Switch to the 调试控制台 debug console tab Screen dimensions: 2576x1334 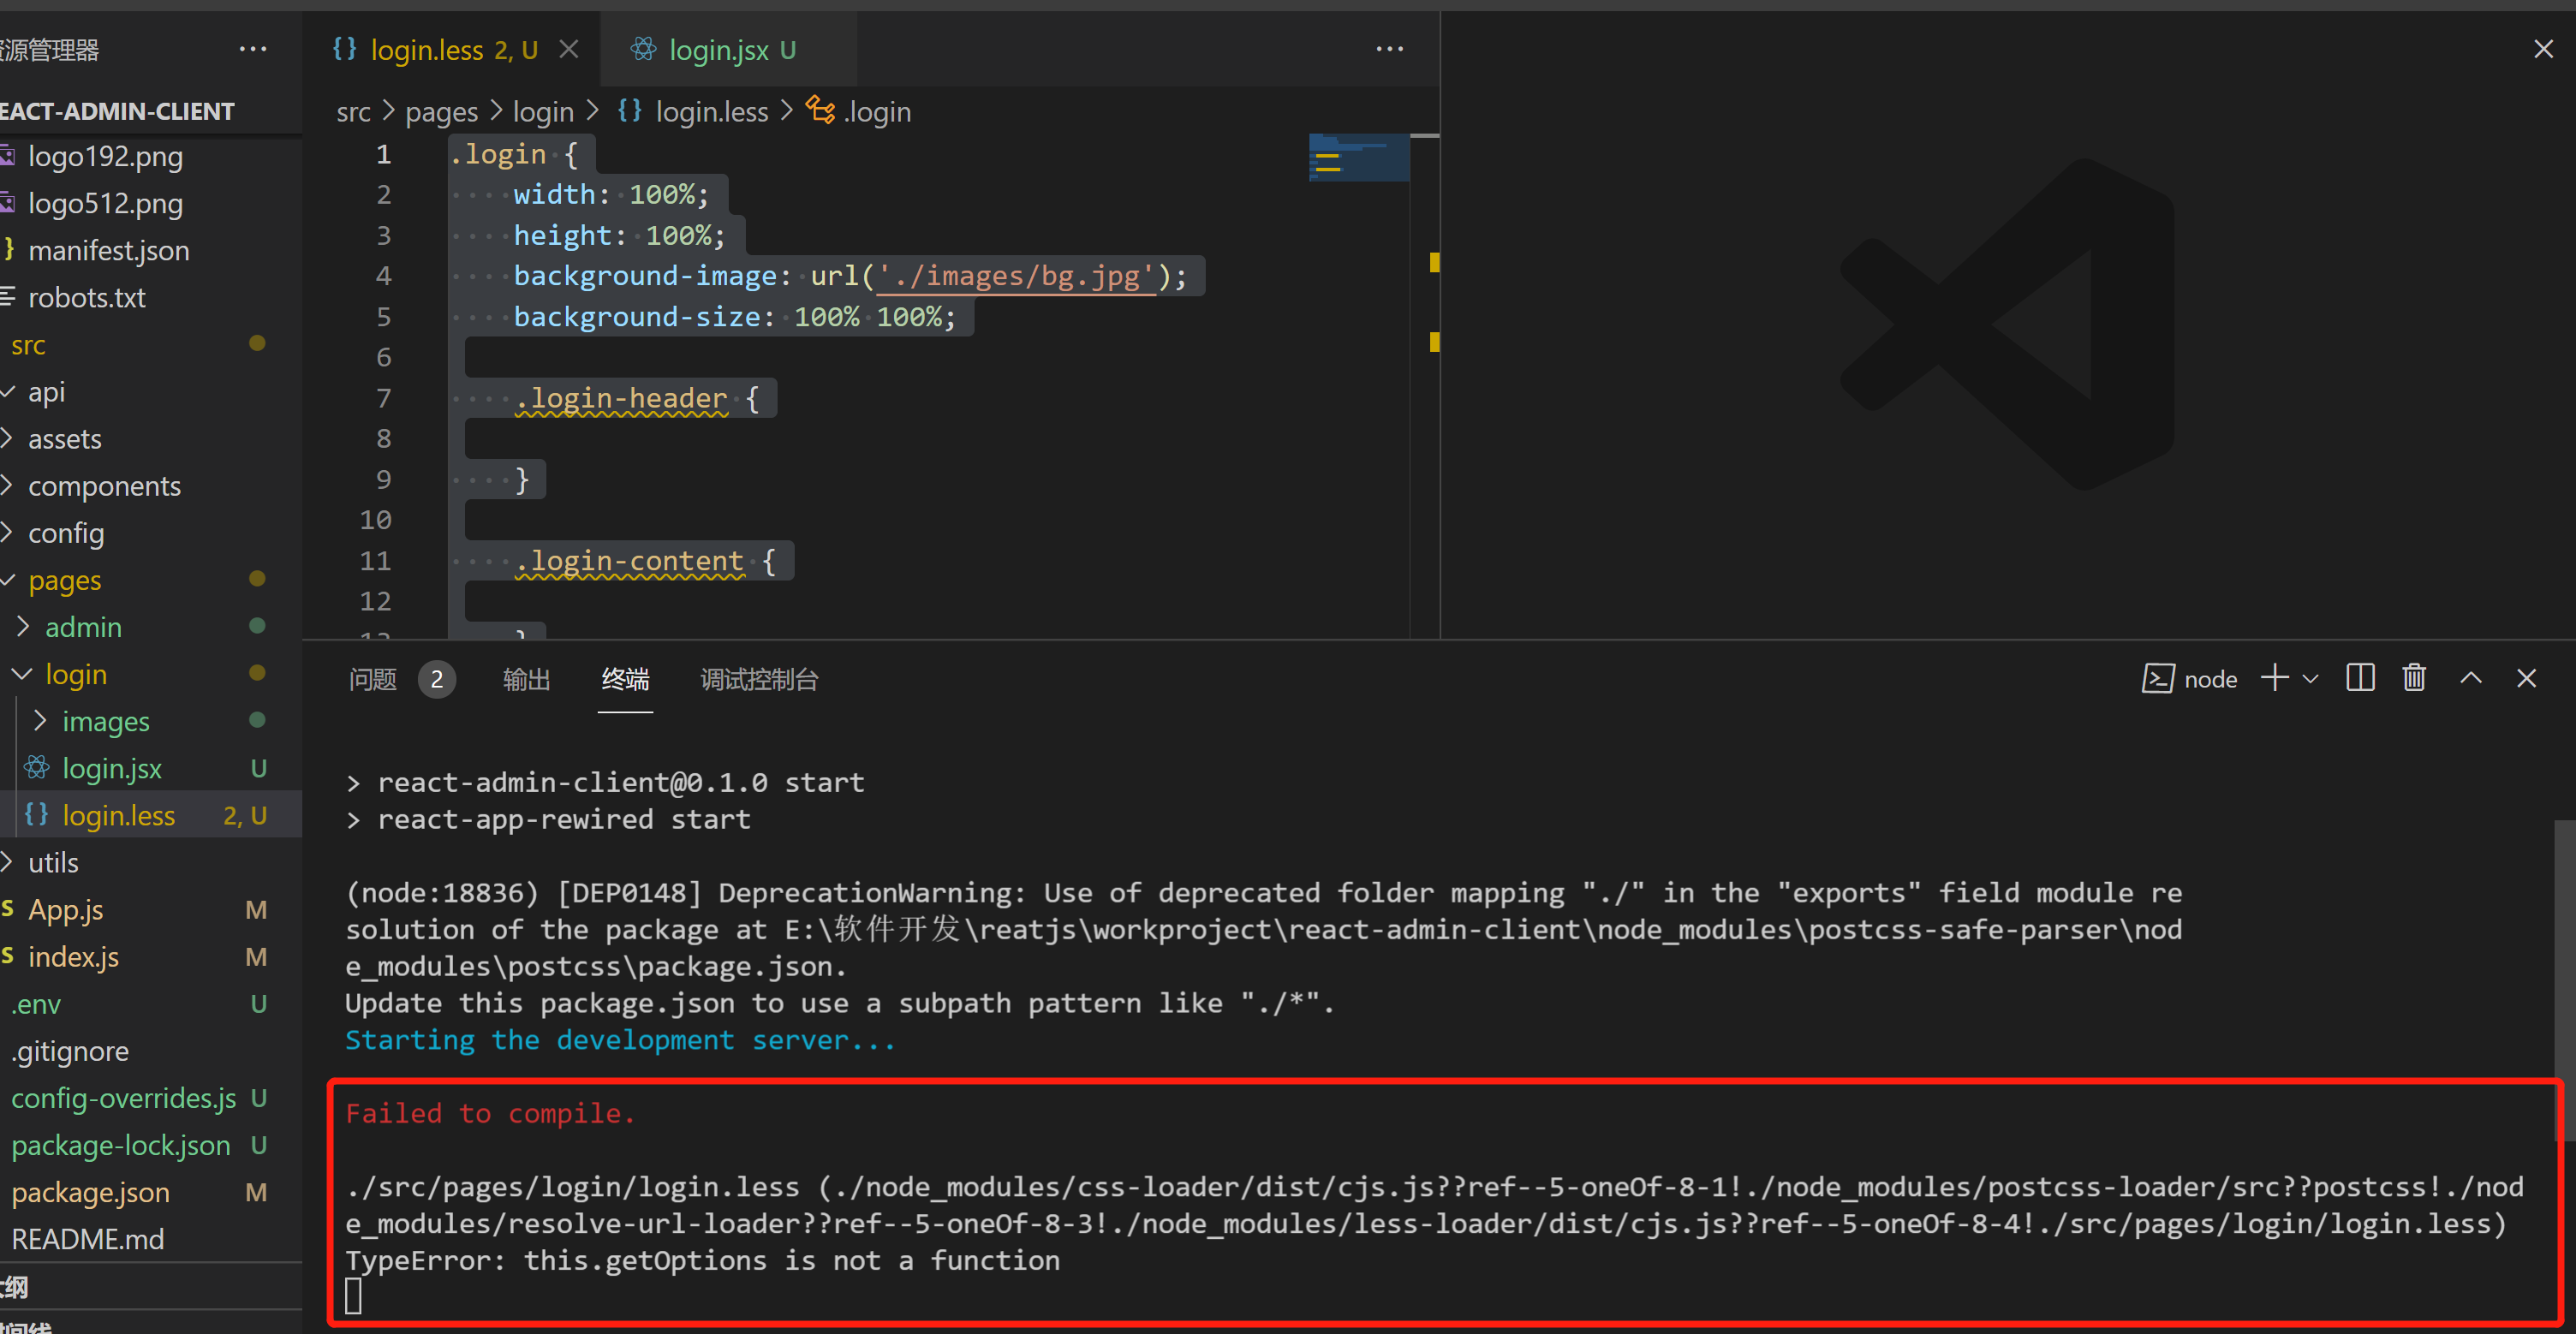[x=759, y=680]
